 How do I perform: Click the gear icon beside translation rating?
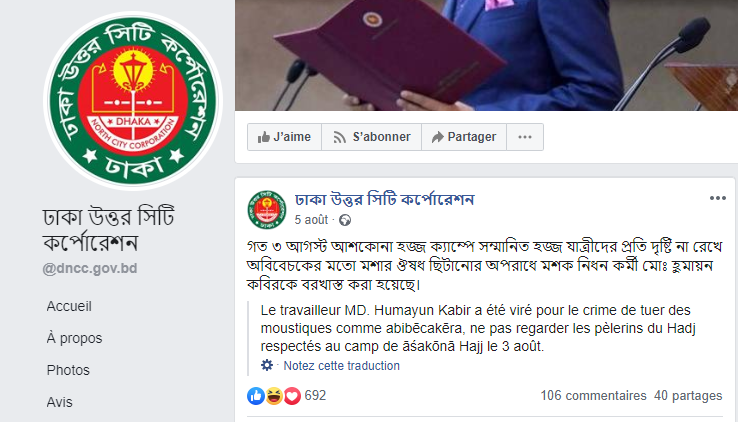(267, 365)
